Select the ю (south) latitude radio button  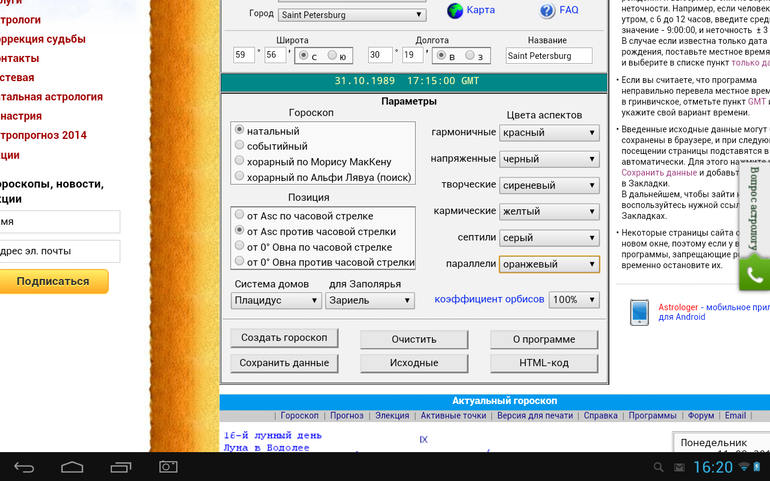333,55
